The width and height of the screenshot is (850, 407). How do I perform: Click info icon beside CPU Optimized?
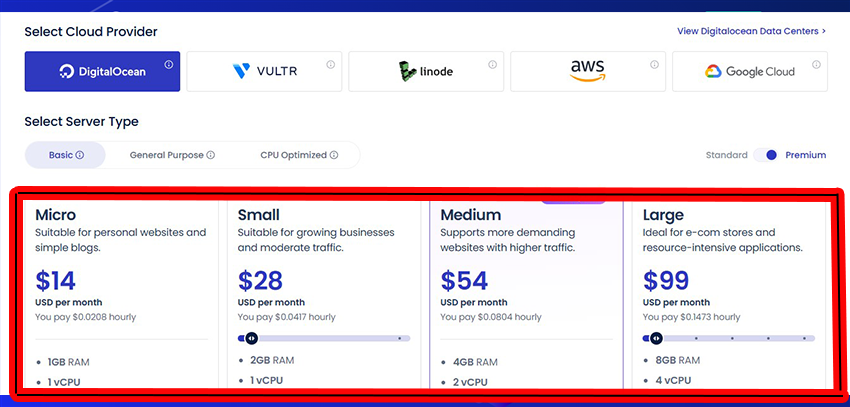[334, 155]
